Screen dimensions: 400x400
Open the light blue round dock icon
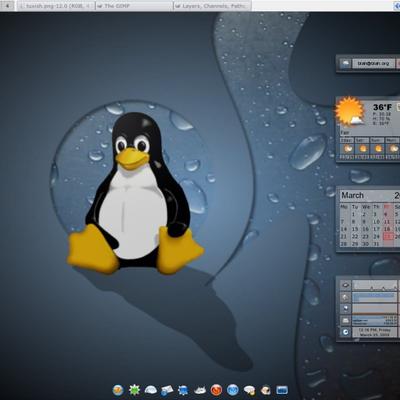coord(233,390)
